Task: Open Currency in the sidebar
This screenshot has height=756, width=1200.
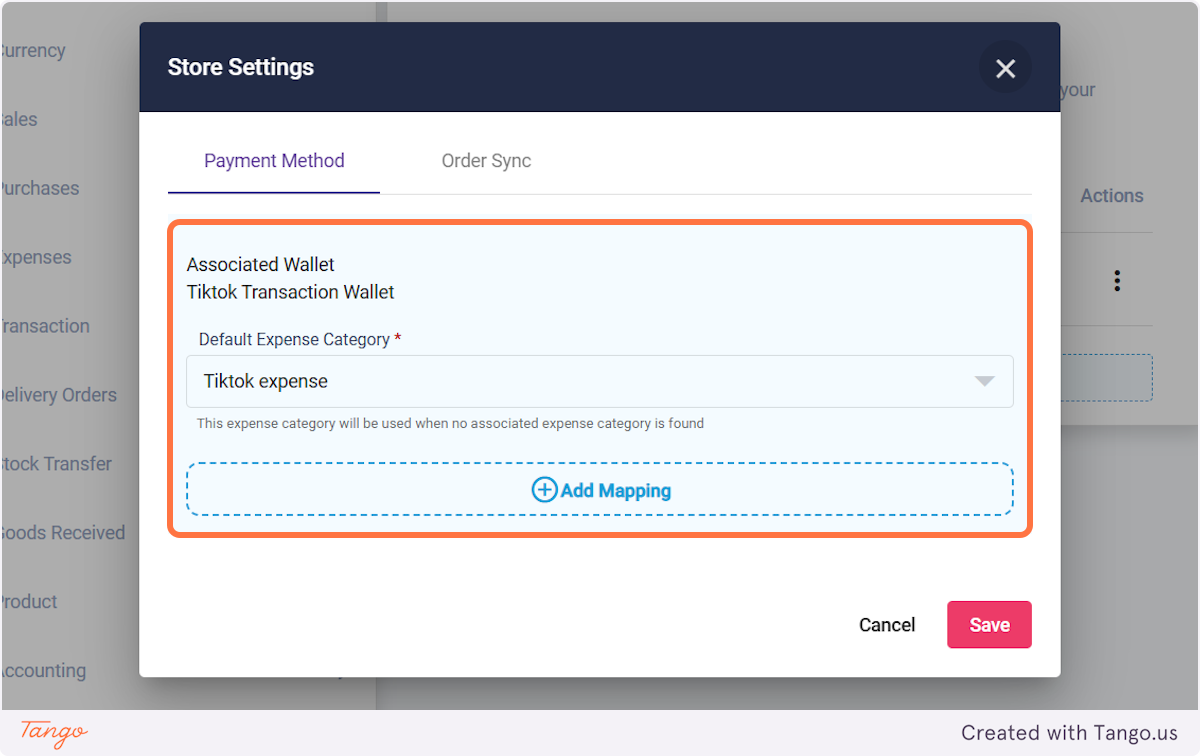Action: (x=32, y=50)
